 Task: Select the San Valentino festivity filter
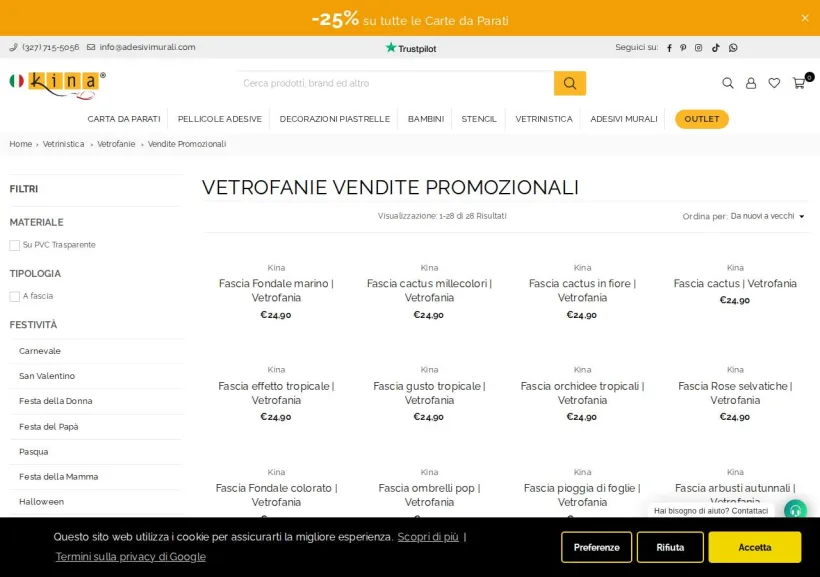point(47,376)
